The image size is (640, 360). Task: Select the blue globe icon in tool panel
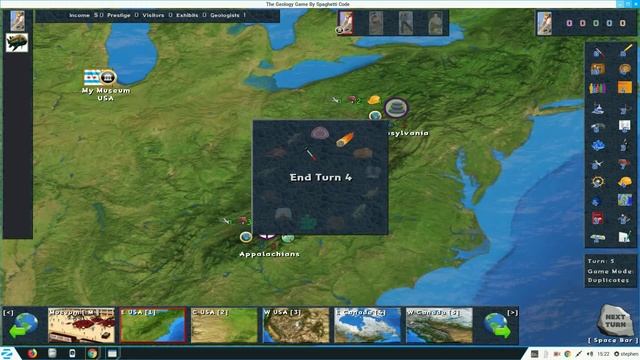click(597, 201)
